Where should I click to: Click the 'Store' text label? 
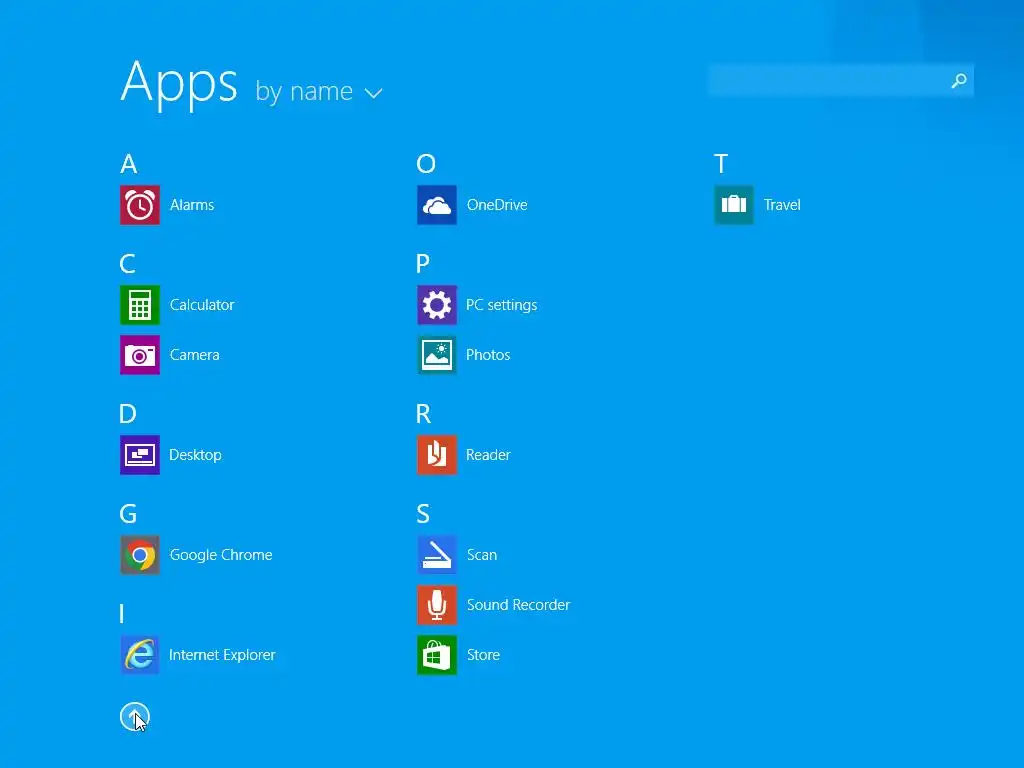[483, 655]
